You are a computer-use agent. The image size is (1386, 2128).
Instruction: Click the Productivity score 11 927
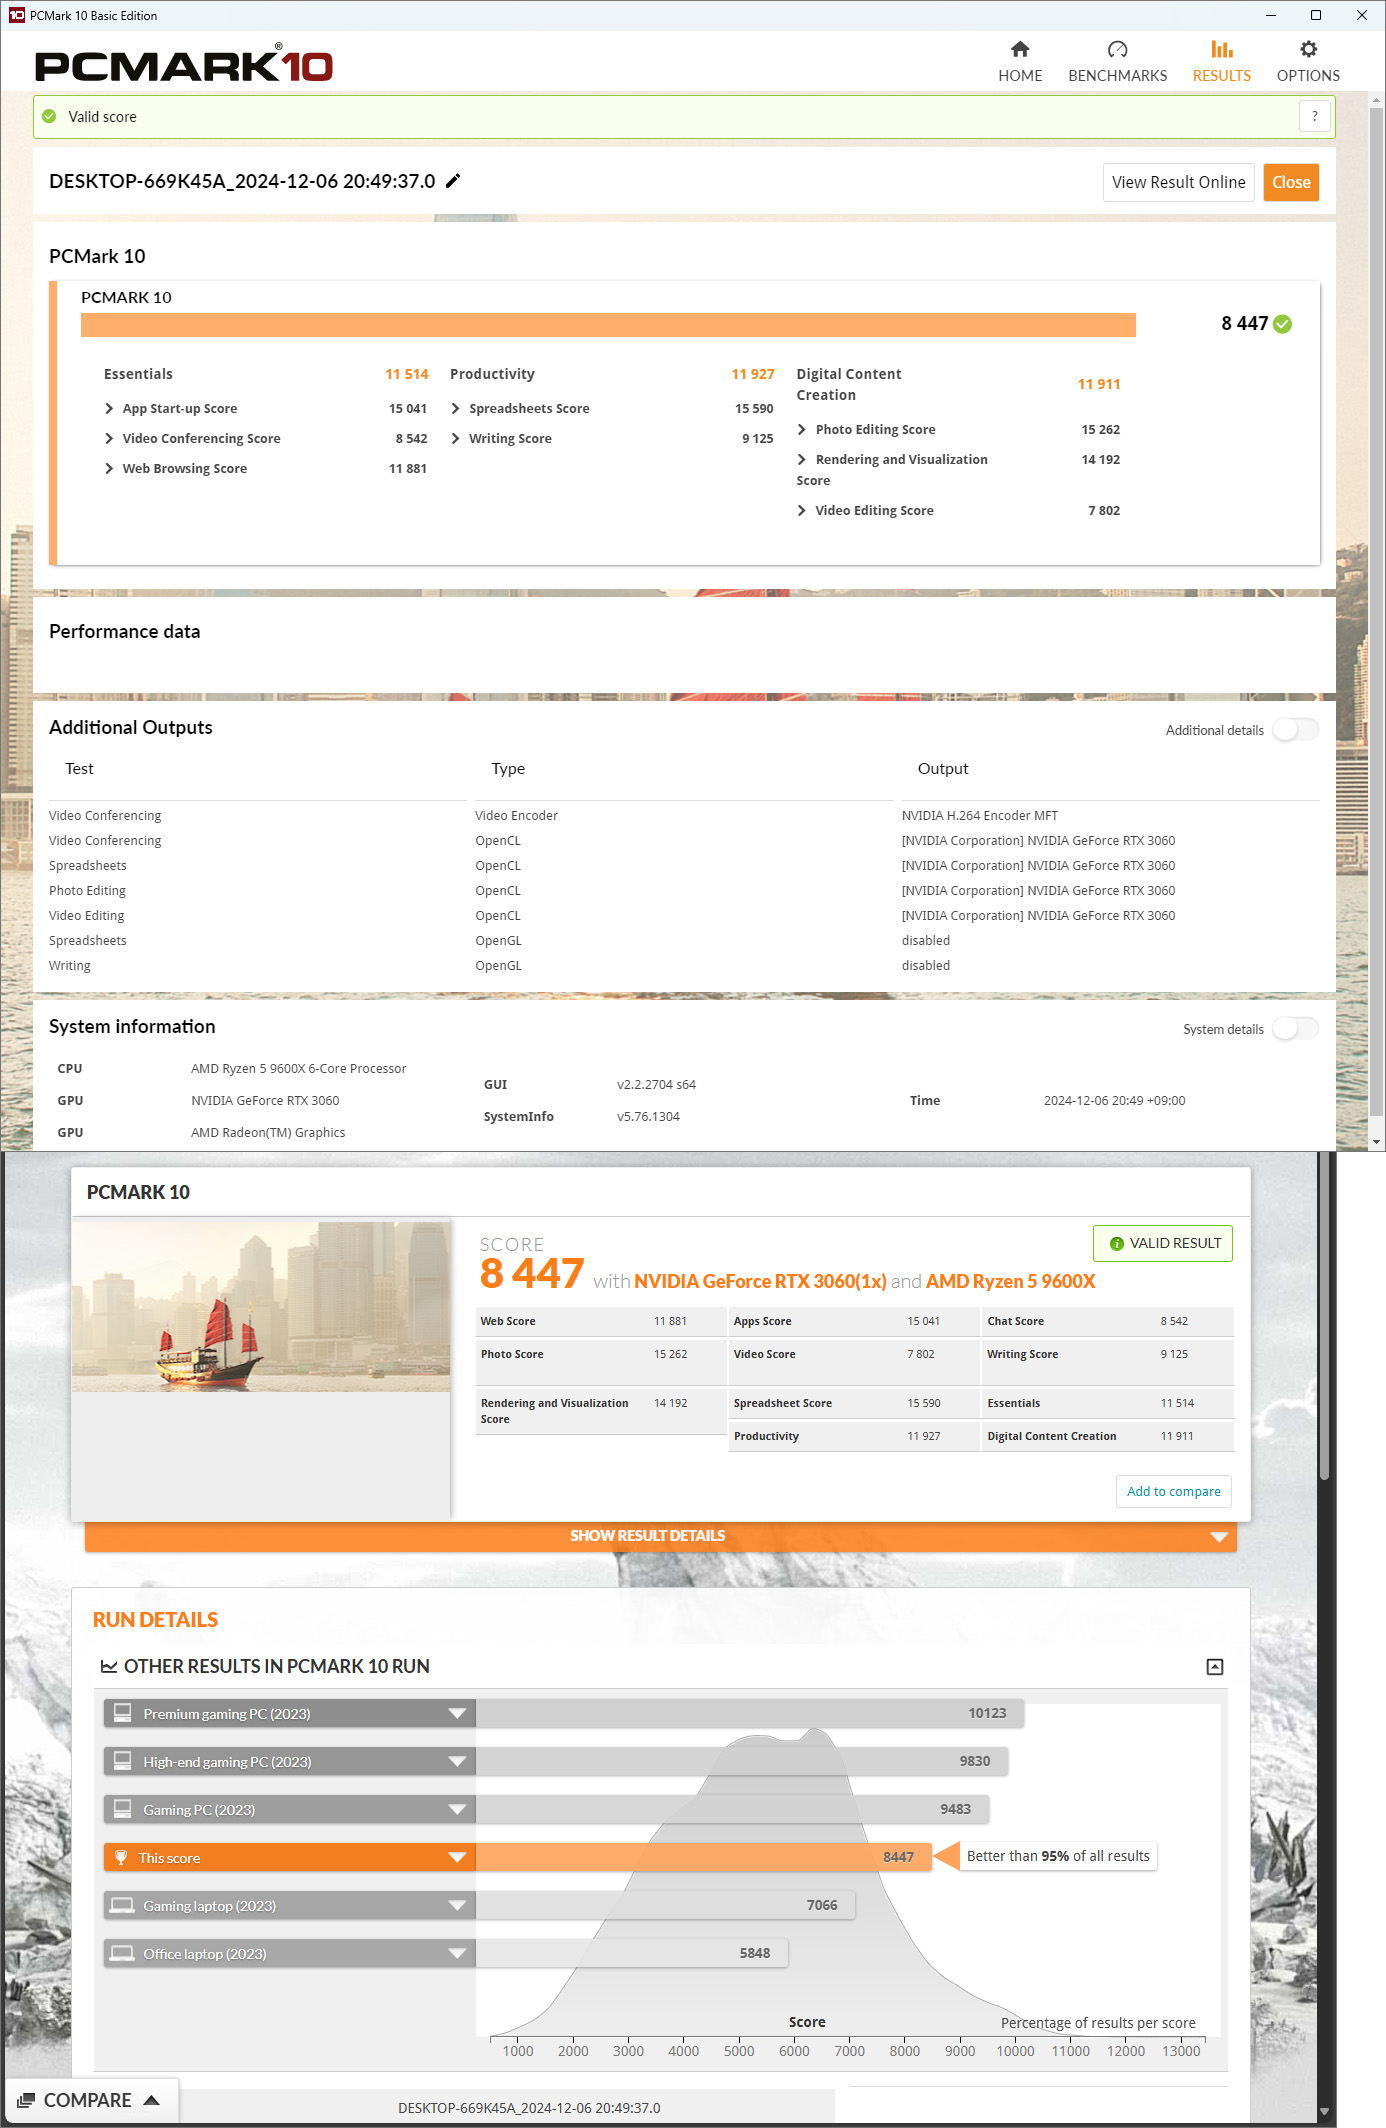point(752,374)
